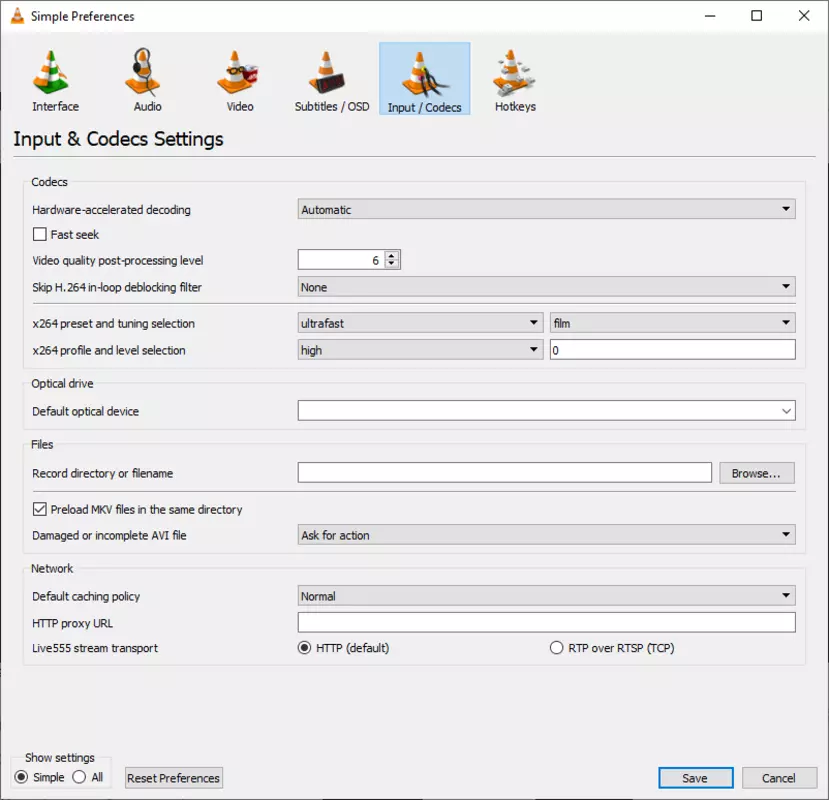829x800 pixels.
Task: Select HTTP (default) stream transport
Action: point(305,648)
